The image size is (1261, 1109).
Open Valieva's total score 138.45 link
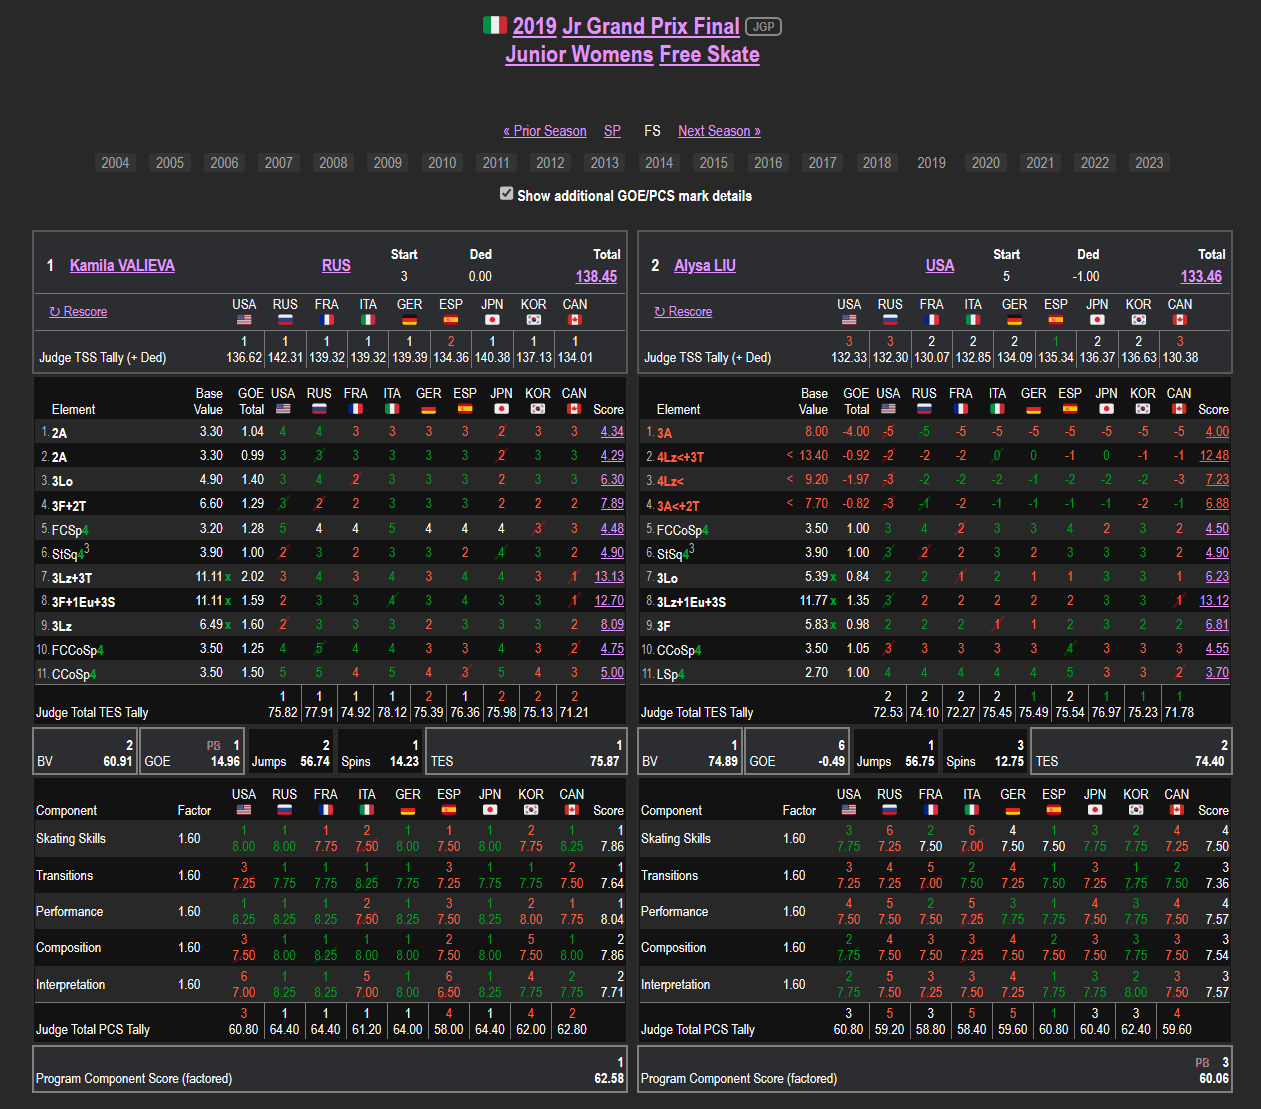(596, 277)
